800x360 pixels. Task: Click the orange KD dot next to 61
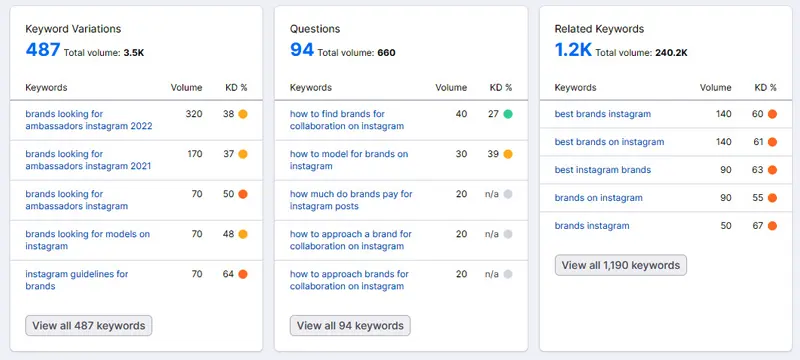point(772,142)
